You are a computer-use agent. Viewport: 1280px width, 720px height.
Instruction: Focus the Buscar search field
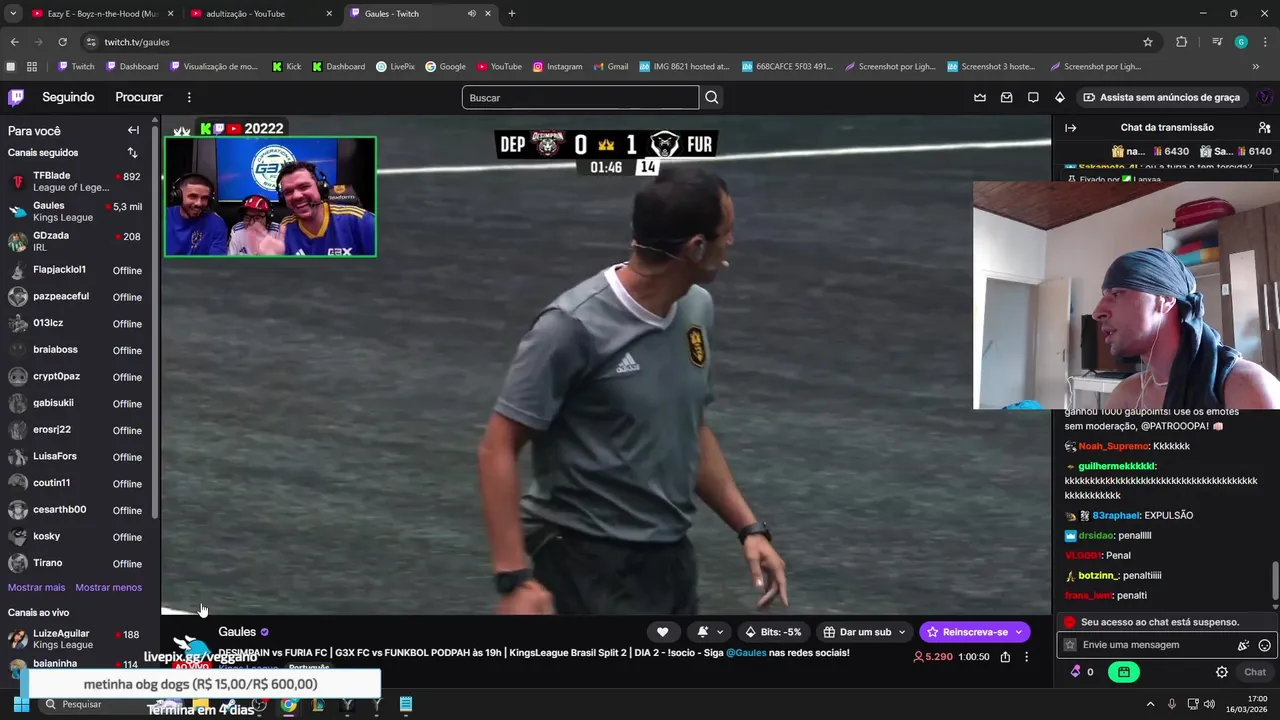(x=580, y=97)
